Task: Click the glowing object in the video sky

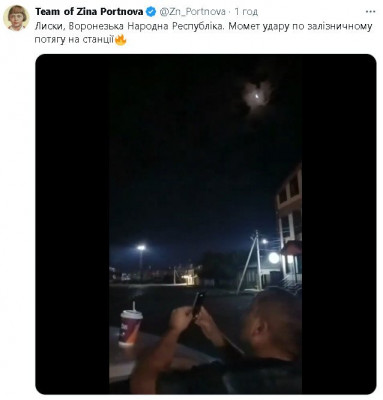Action: (x=257, y=96)
